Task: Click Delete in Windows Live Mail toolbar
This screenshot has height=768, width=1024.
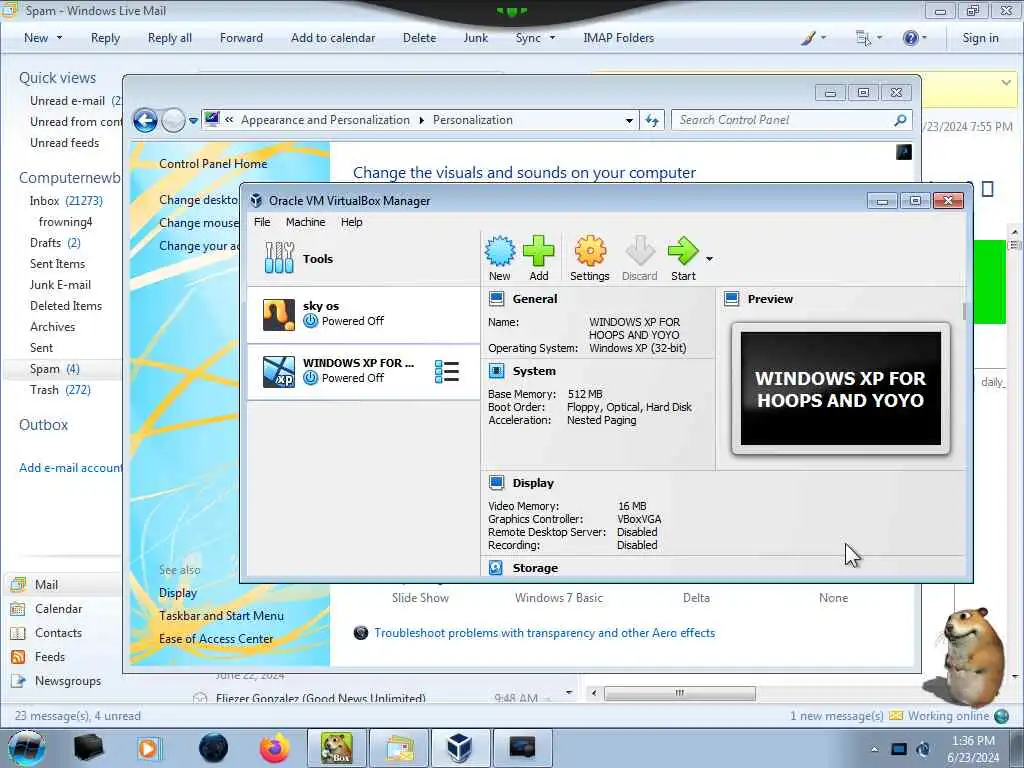Action: tap(419, 38)
